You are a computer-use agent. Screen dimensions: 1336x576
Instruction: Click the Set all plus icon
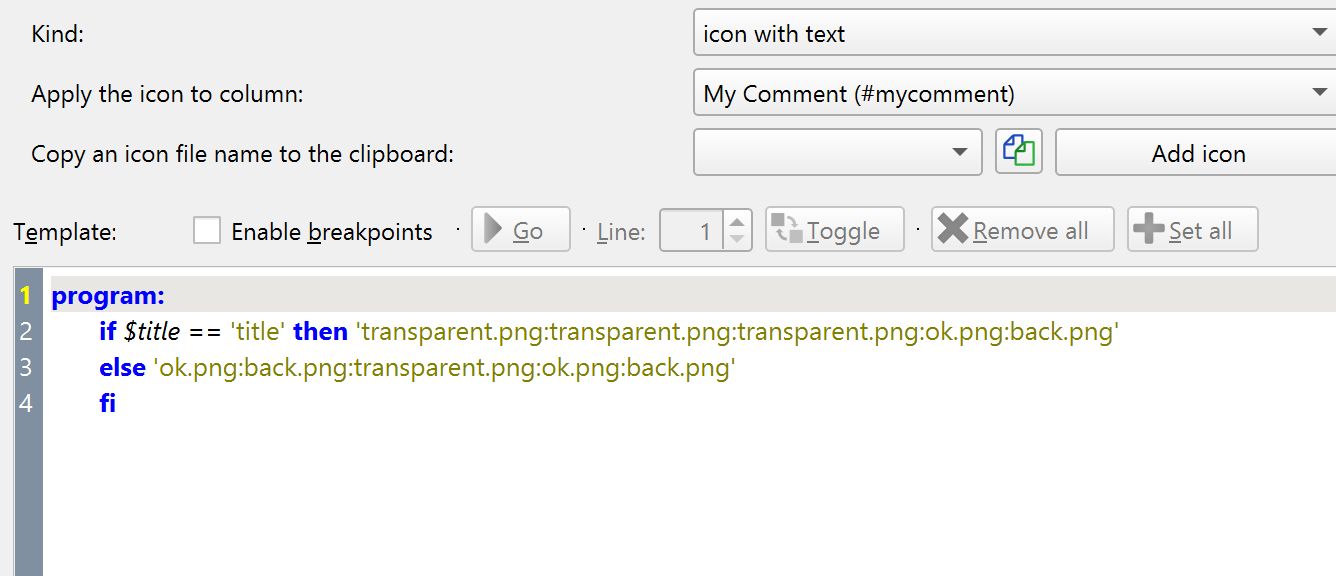coord(1148,230)
